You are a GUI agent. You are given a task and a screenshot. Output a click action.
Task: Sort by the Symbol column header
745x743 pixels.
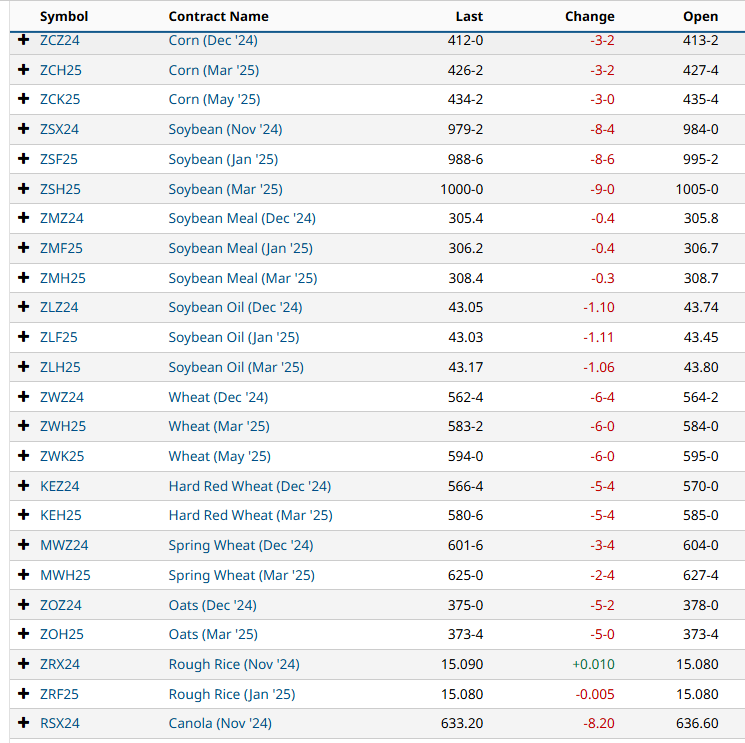[x=64, y=17]
